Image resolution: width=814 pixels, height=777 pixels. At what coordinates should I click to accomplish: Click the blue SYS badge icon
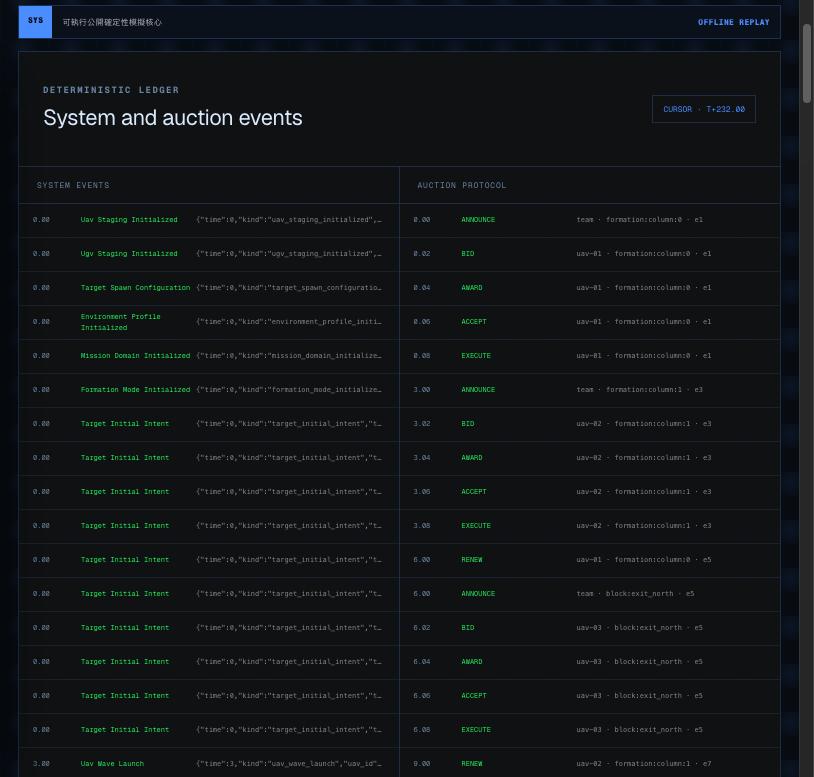(x=35, y=22)
